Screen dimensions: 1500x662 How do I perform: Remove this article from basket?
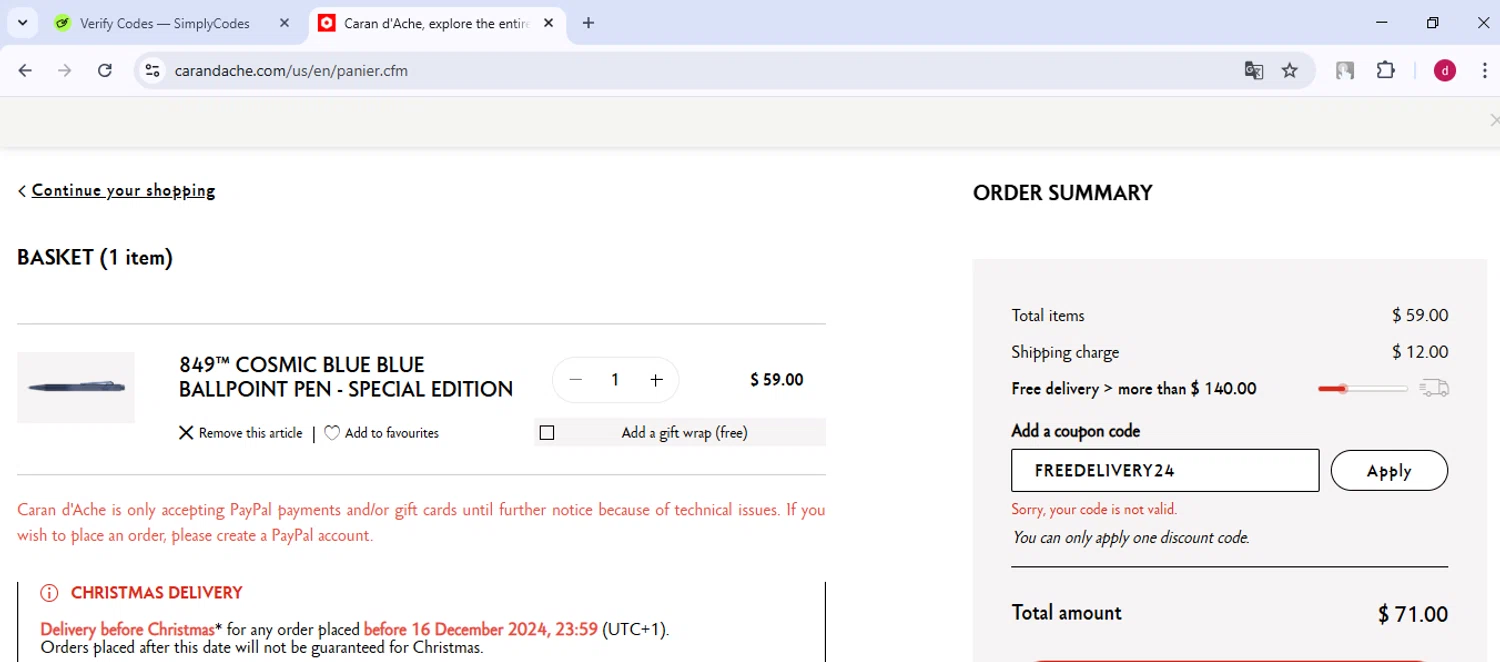tap(241, 433)
